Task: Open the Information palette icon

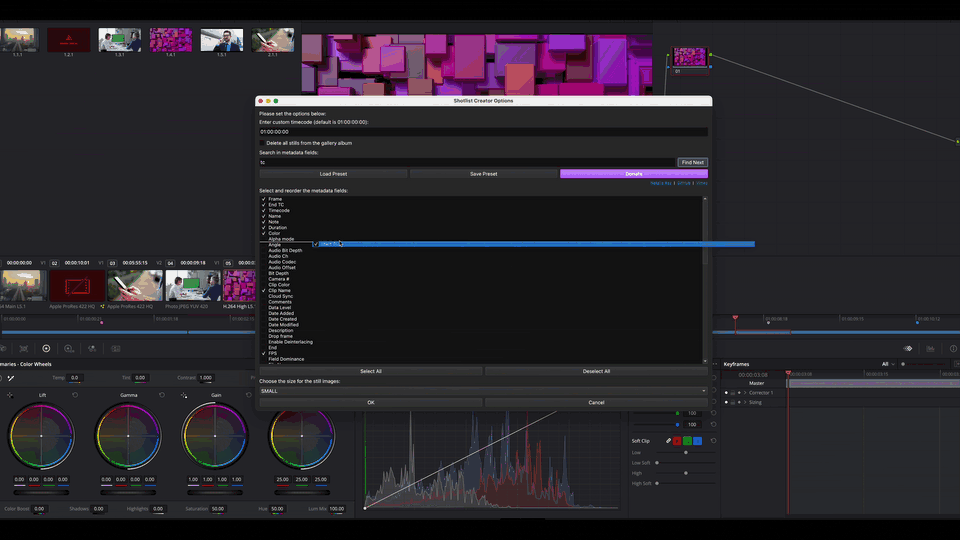Action: pyautogui.click(x=953, y=348)
